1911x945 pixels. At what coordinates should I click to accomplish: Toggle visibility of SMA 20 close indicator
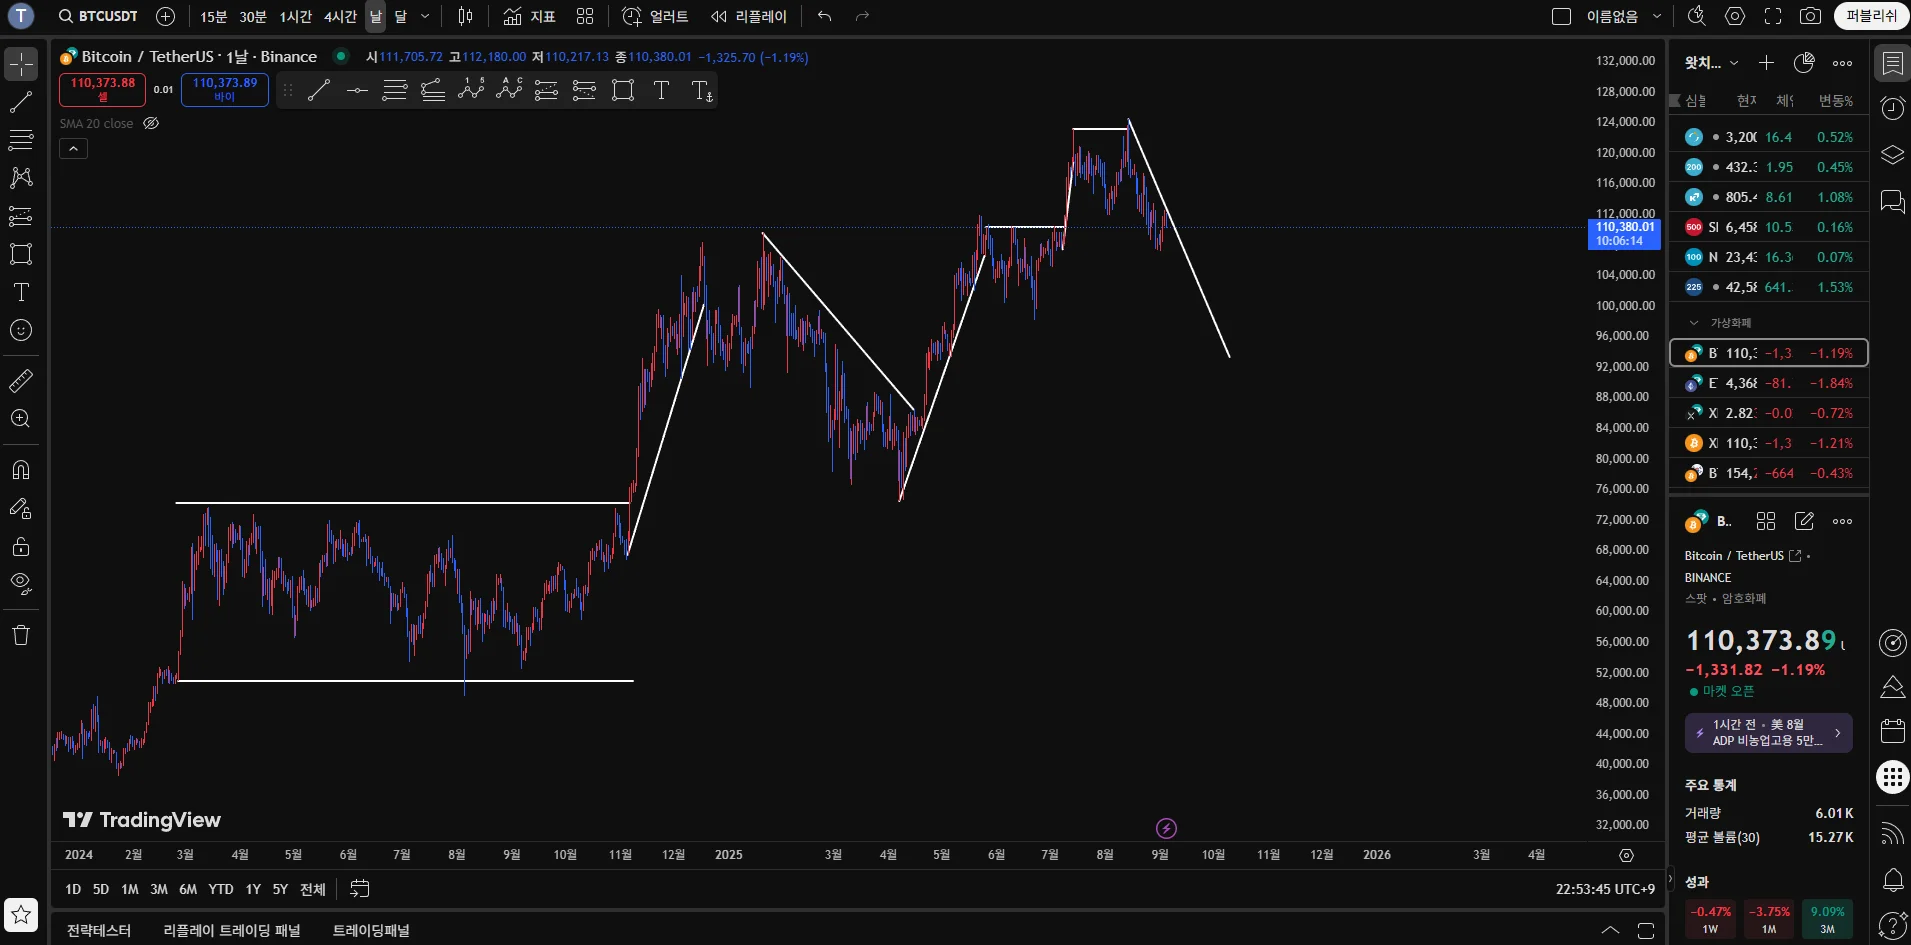[x=151, y=124]
